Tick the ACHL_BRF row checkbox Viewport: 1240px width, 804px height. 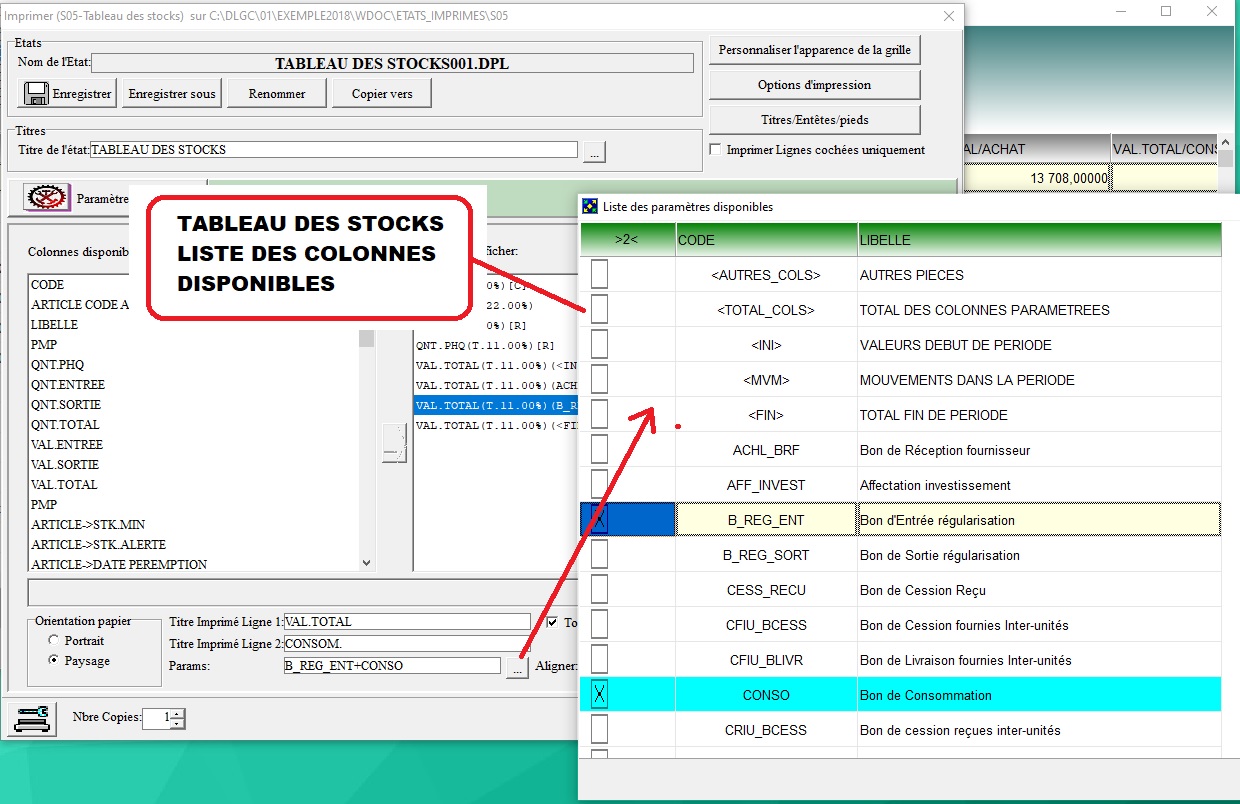(x=599, y=450)
